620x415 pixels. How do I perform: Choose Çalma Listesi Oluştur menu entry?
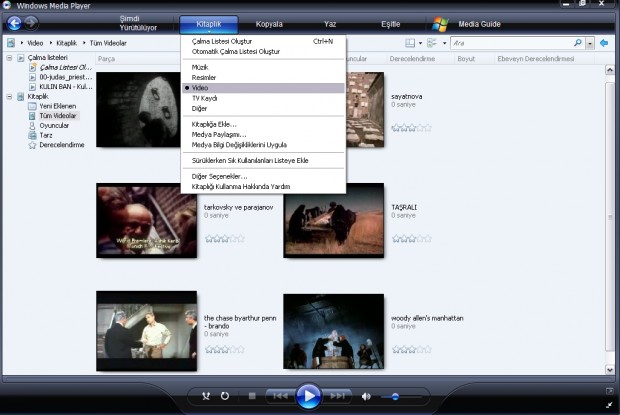click(x=263, y=41)
